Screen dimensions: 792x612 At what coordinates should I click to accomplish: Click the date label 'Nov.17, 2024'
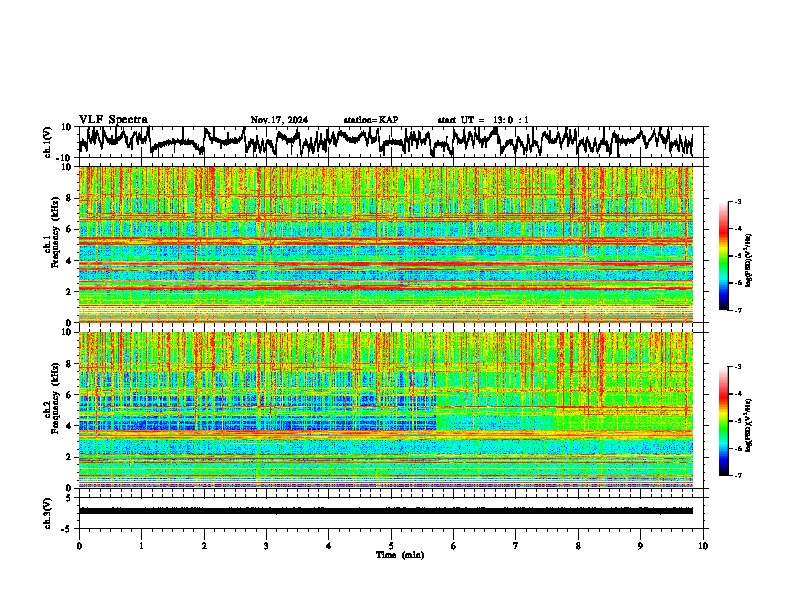pyautogui.click(x=279, y=120)
